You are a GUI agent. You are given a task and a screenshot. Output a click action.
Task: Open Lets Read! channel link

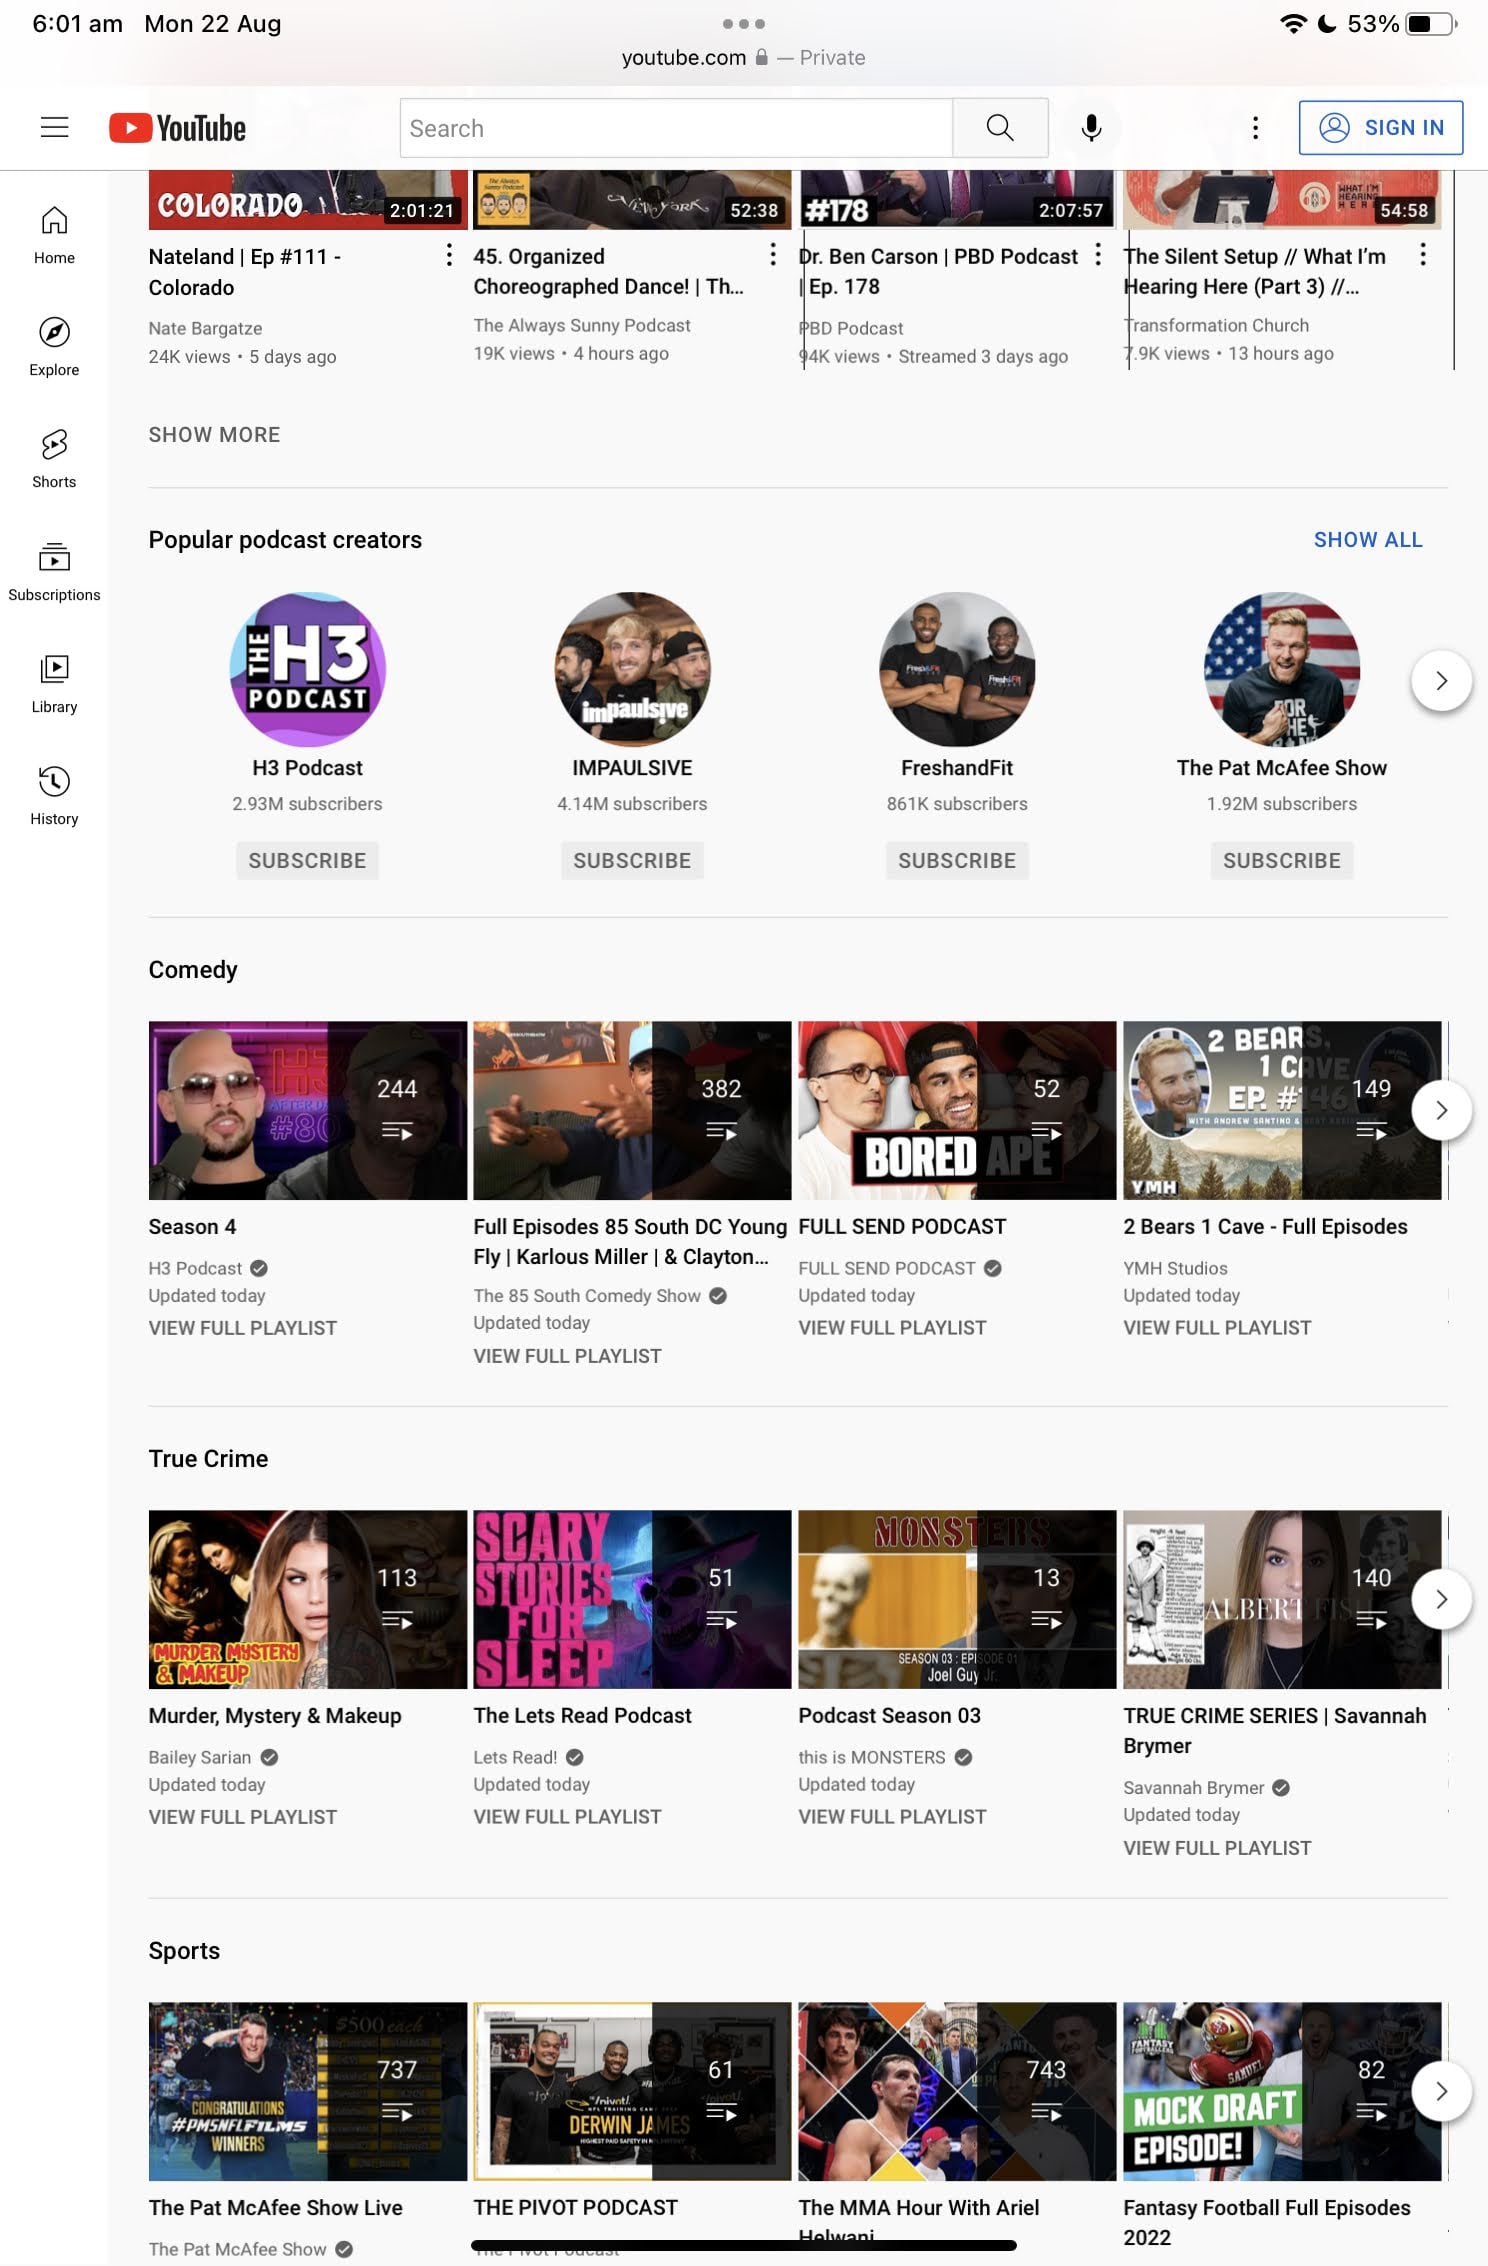(515, 1757)
